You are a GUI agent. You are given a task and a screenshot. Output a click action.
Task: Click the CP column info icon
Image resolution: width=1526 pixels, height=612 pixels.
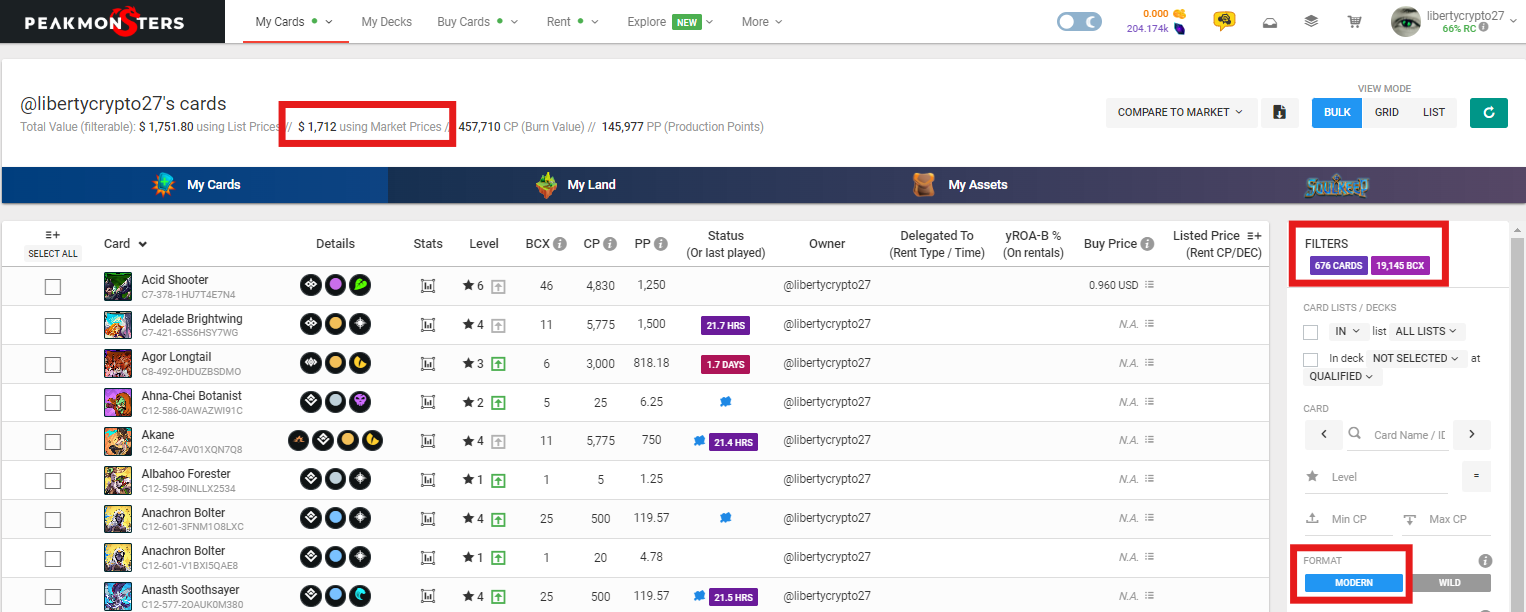[610, 244]
